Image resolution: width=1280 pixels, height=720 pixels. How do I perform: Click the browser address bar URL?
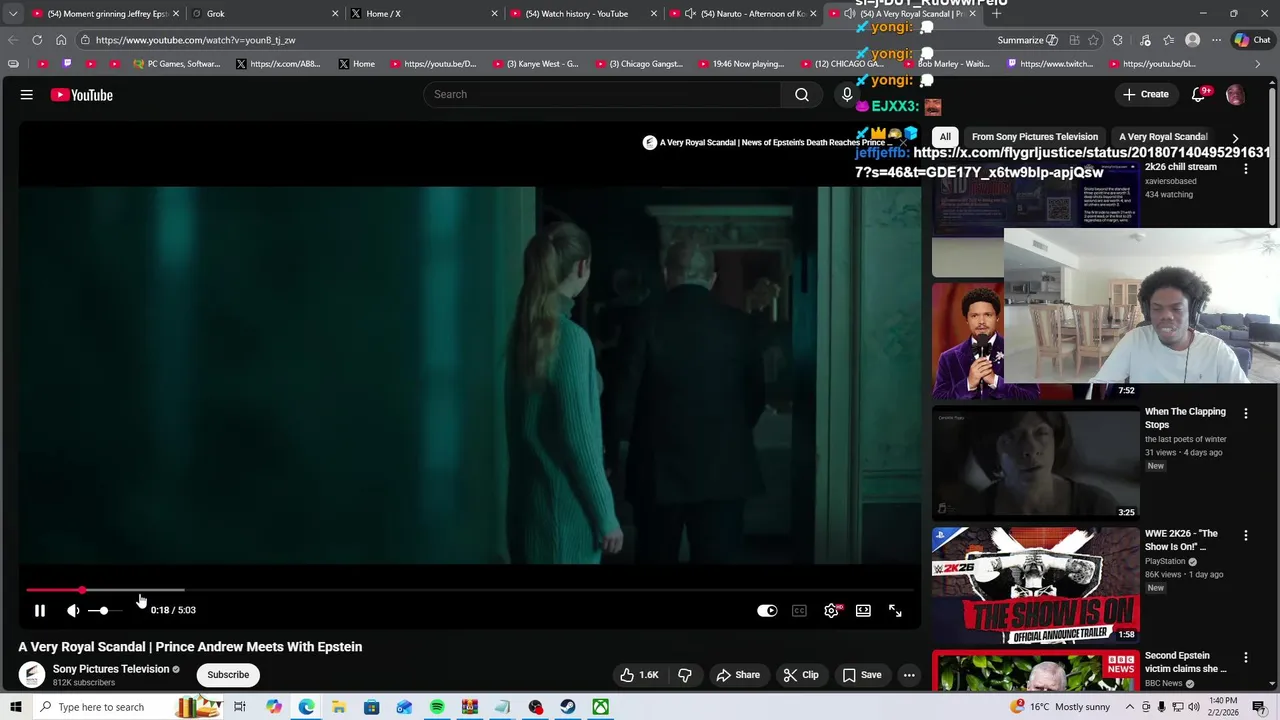[196, 40]
